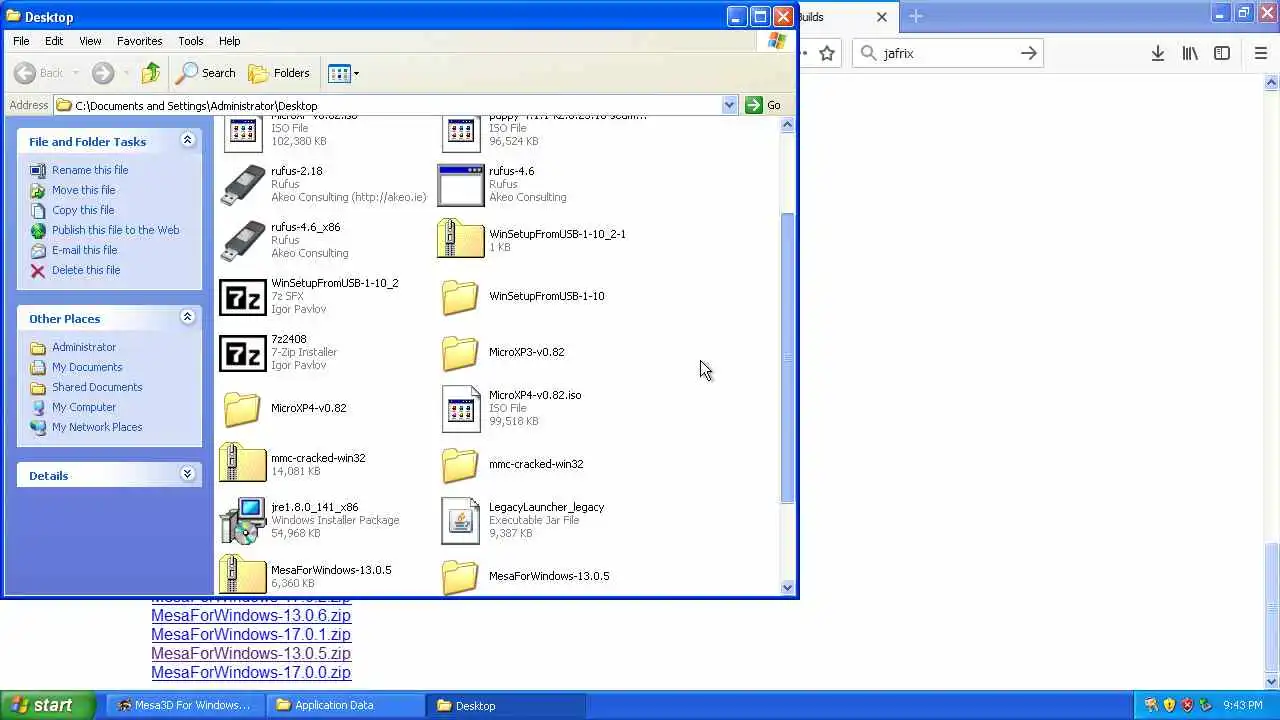Screen dimensions: 1280x720
Task: Click the browser search go arrow
Action: 1029,53
